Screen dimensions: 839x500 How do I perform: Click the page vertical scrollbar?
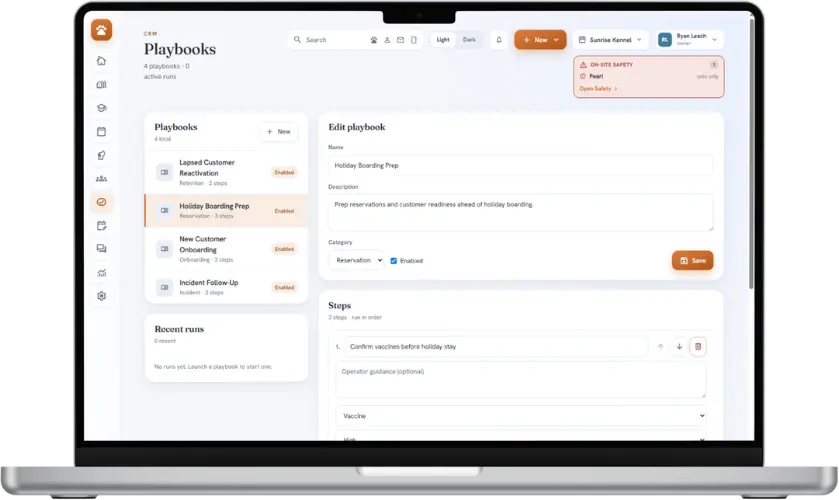click(x=751, y=153)
